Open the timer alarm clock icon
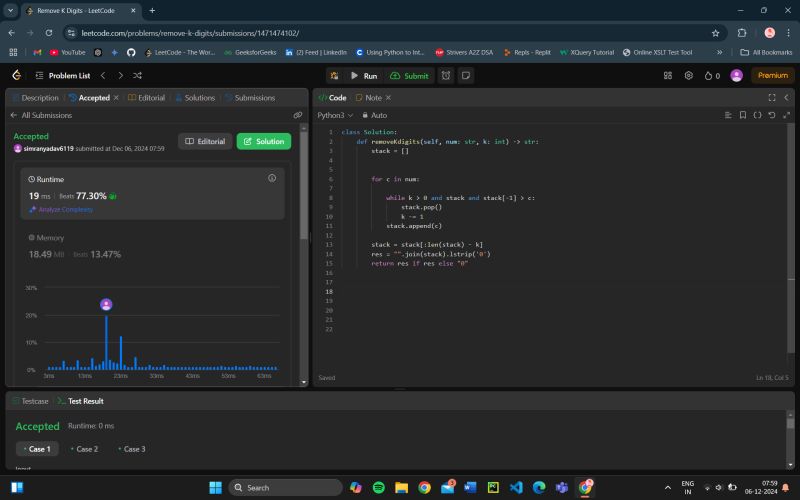Viewport: 800px width, 500px height. click(x=446, y=75)
